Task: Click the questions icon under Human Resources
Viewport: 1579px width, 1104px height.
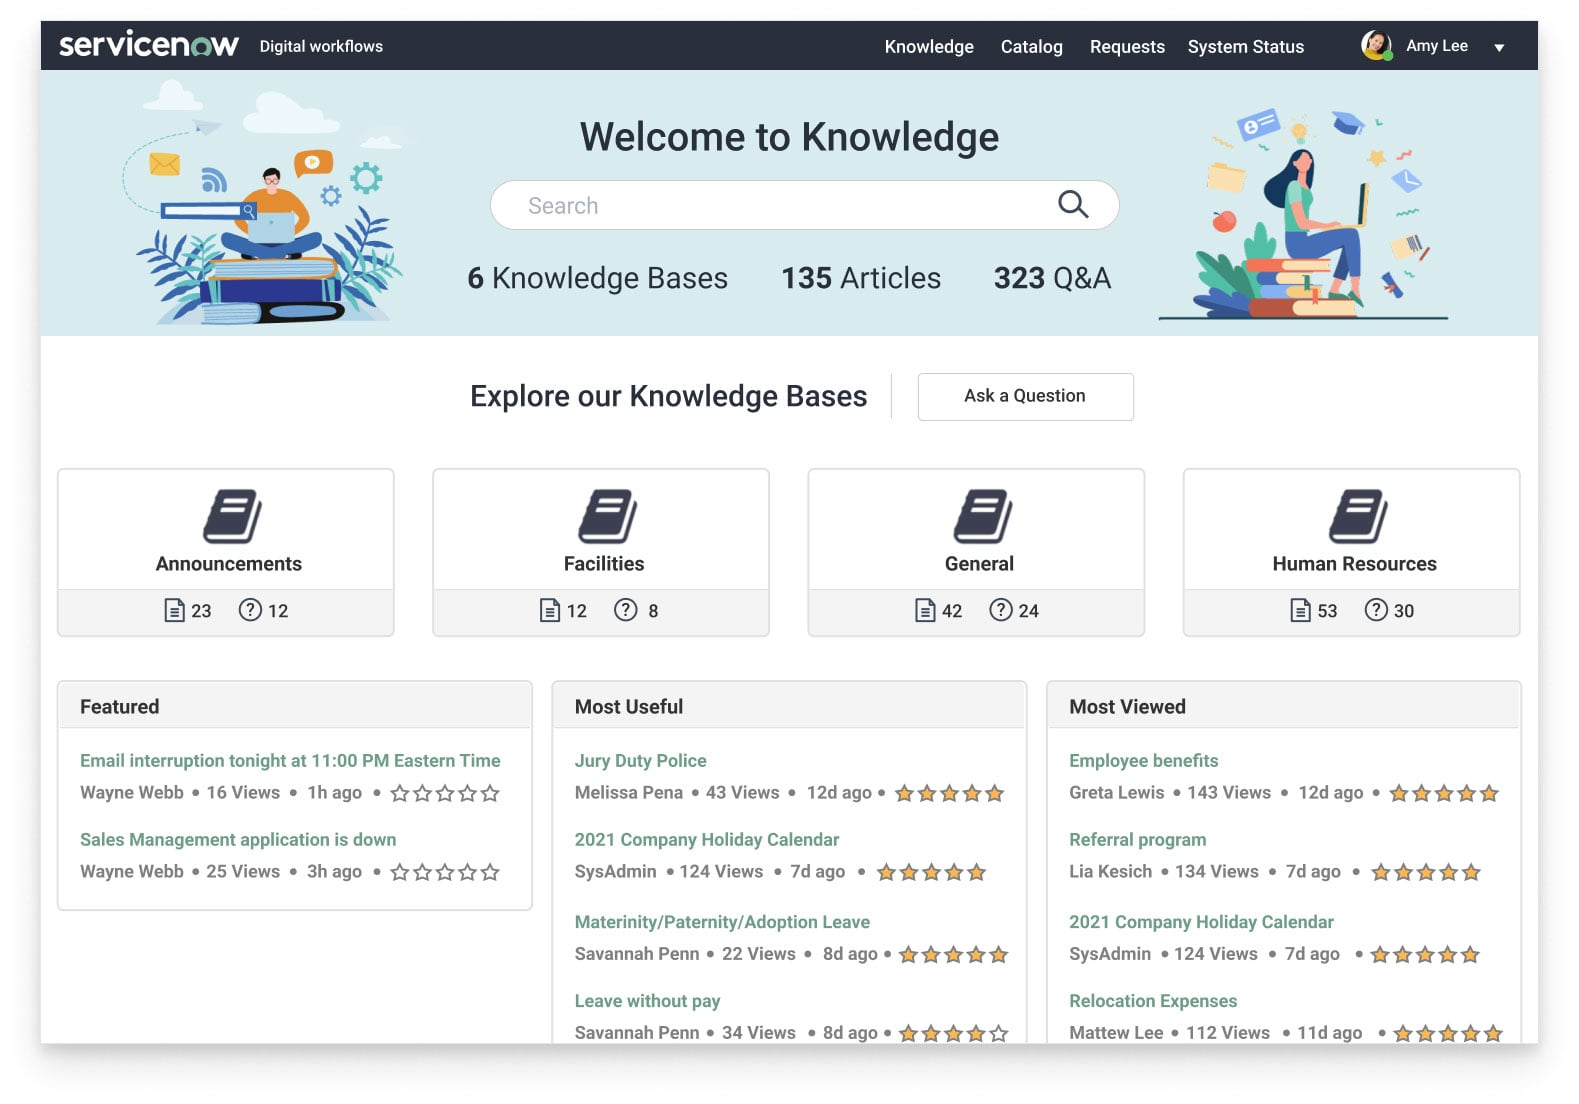Action: click(x=1376, y=610)
